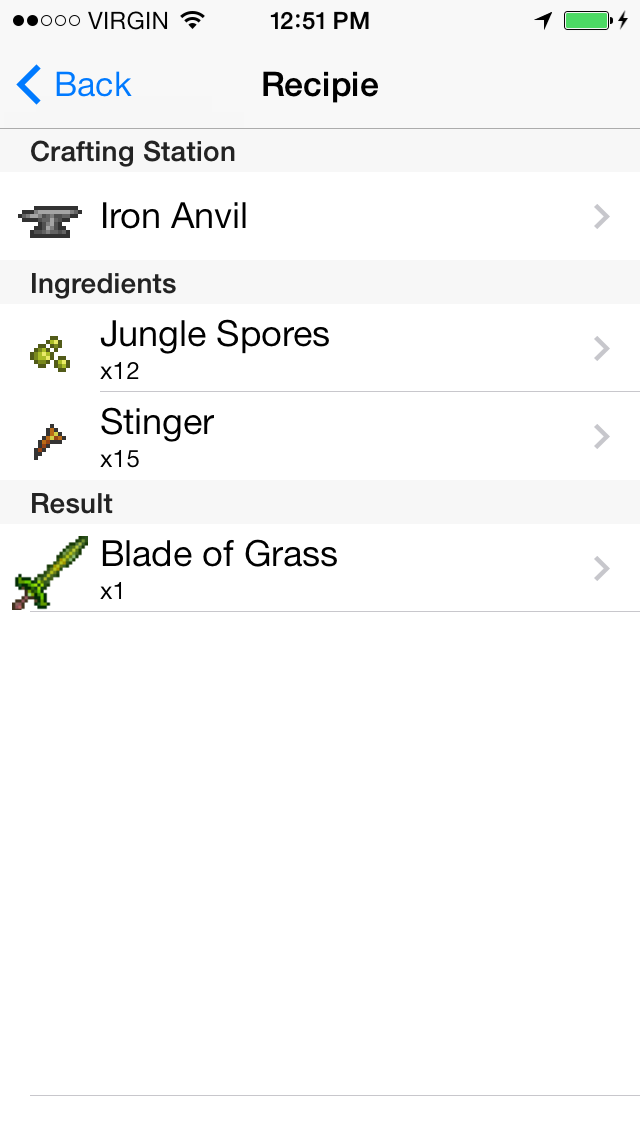
Task: Tap the Jungle Spores icon
Action: 49,352
